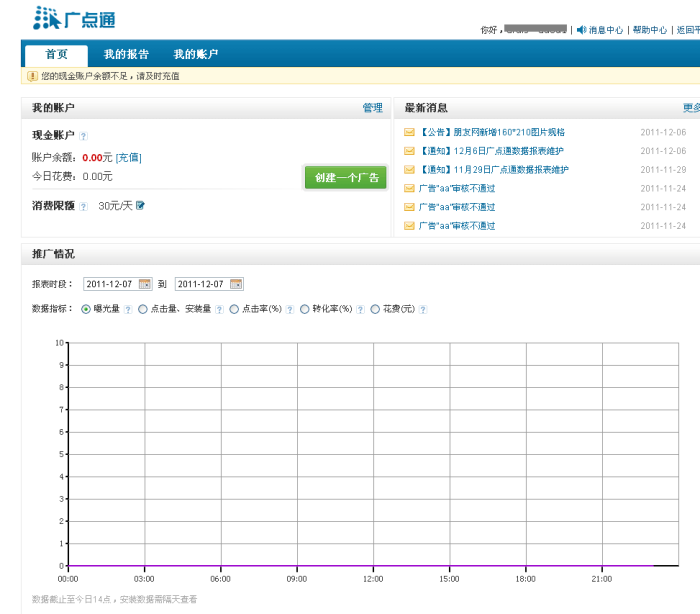Click the 充值 link
This screenshot has width=700, height=614.
(129, 157)
